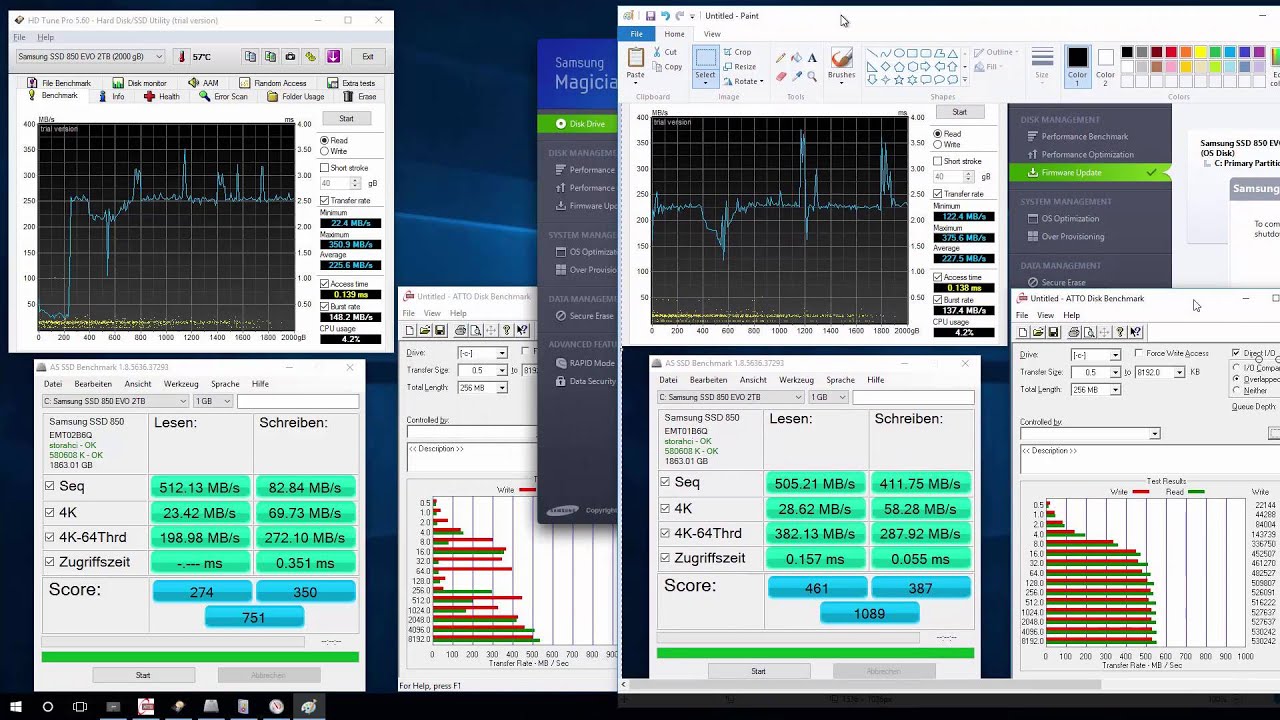The height and width of the screenshot is (720, 1280).
Task: Click Exit button in HD Tune Pro
Action: pos(368,57)
